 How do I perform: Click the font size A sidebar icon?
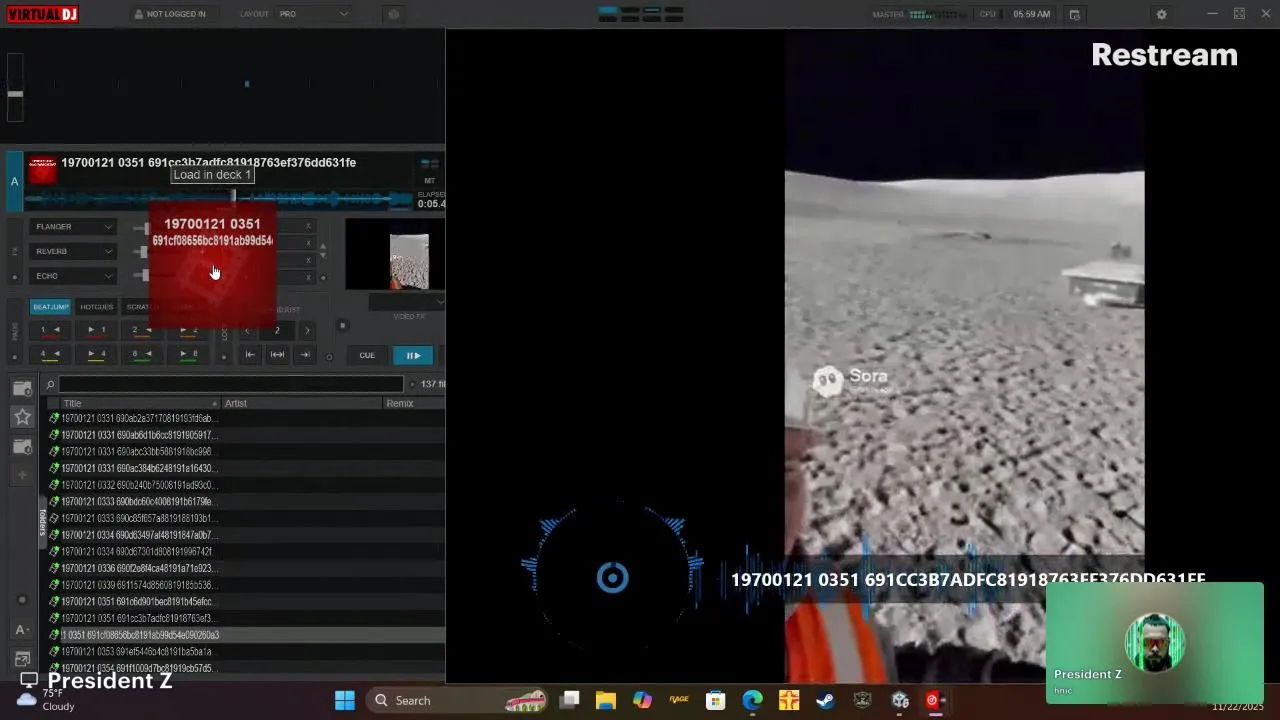(22, 630)
